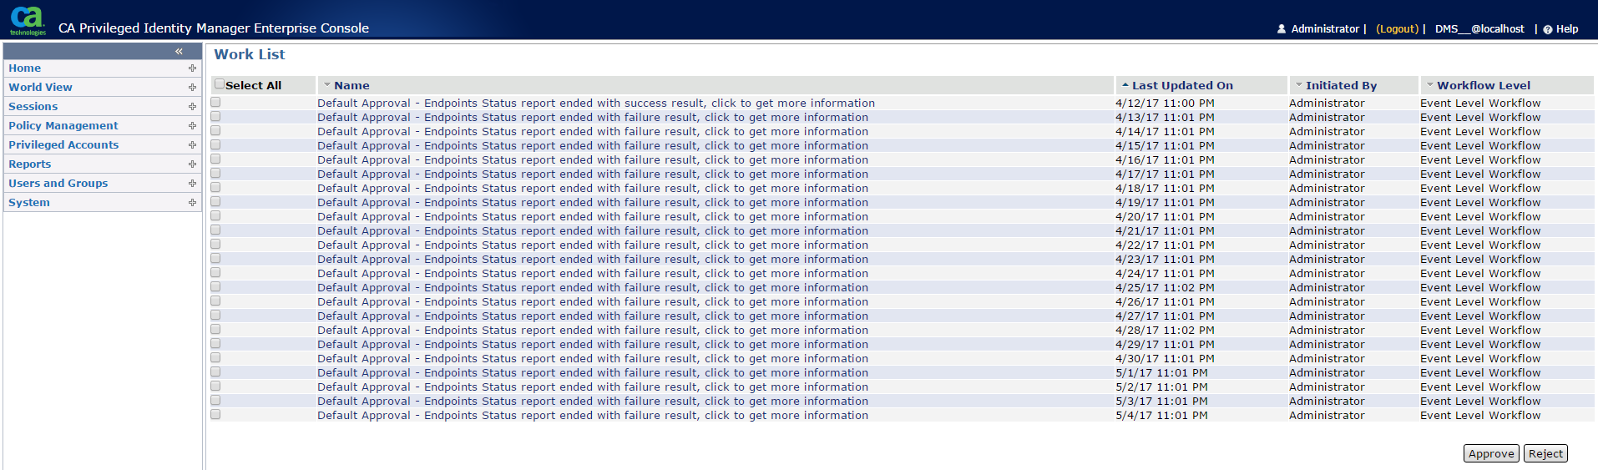Image resolution: width=1598 pixels, height=470 pixels.
Task: Expand World View plus icon
Action: [192, 87]
